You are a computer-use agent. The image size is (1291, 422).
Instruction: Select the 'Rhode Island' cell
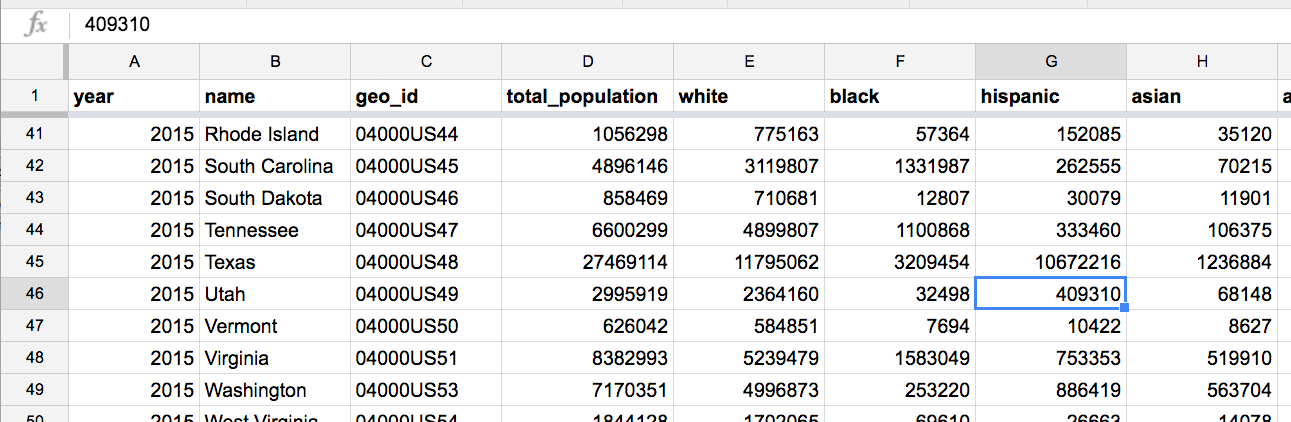coord(275,134)
